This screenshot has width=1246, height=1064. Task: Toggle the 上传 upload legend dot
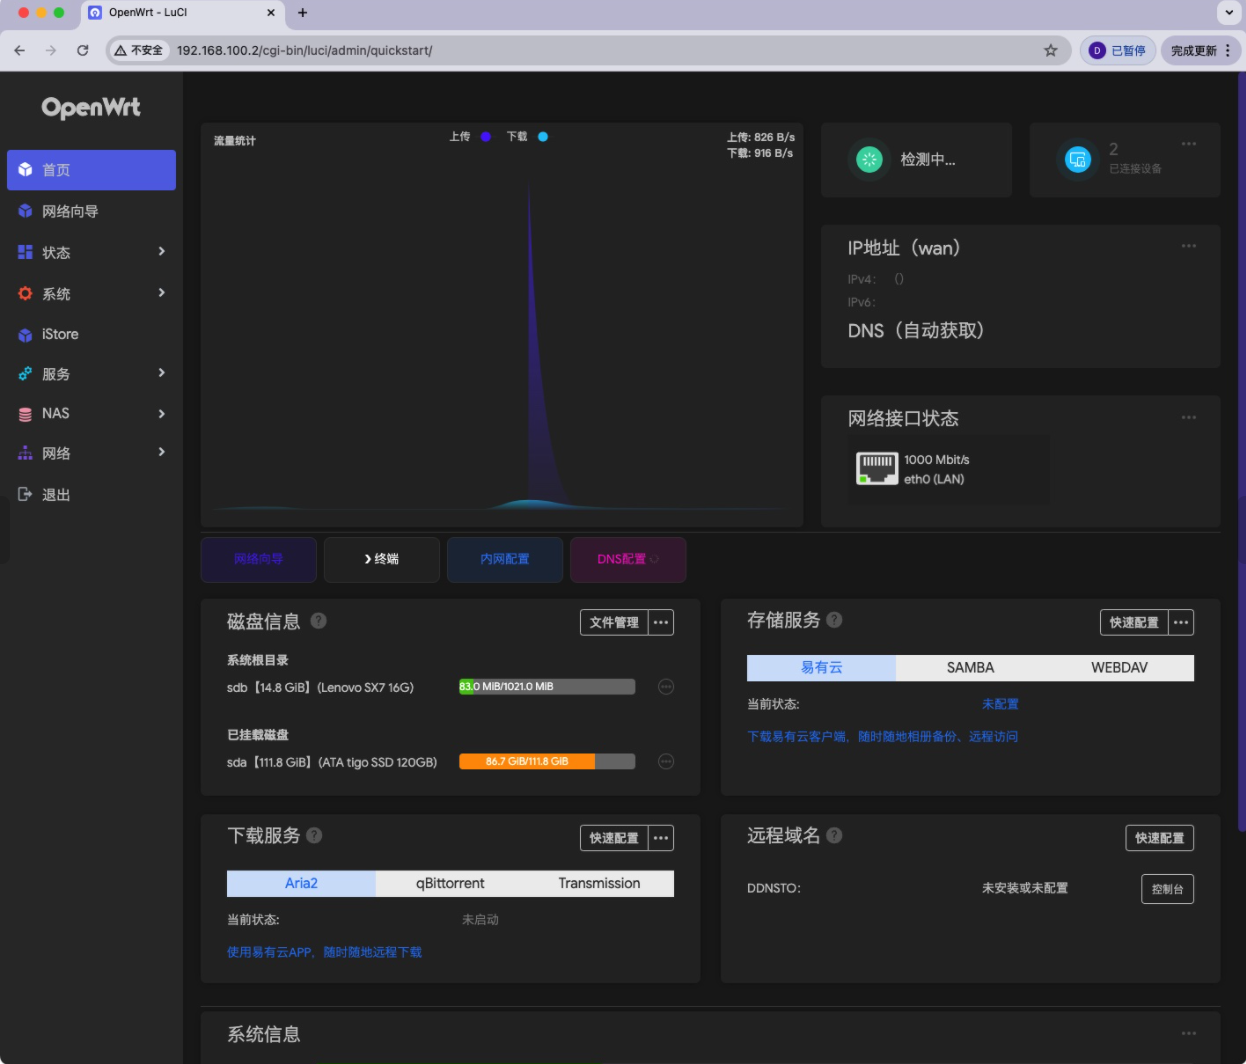(x=486, y=137)
